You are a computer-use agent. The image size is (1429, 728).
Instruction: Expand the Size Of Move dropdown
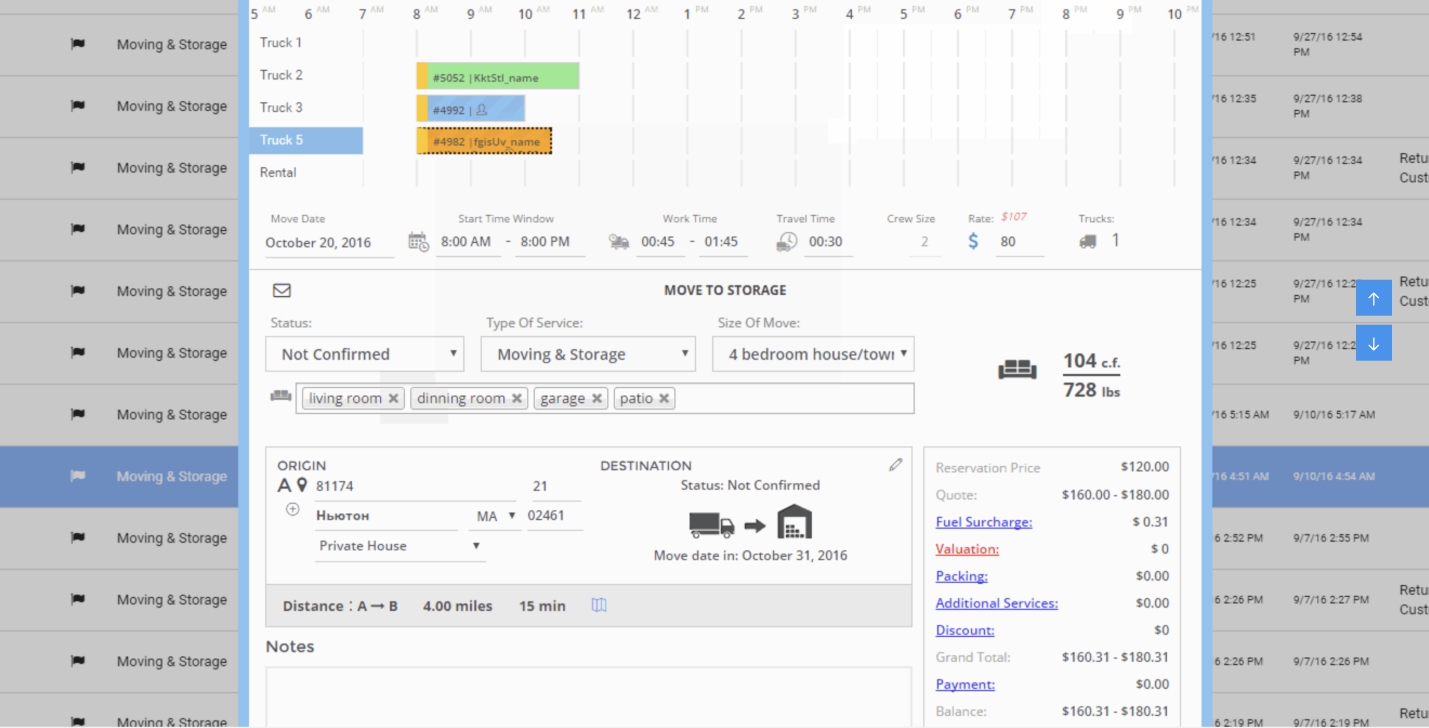813,354
